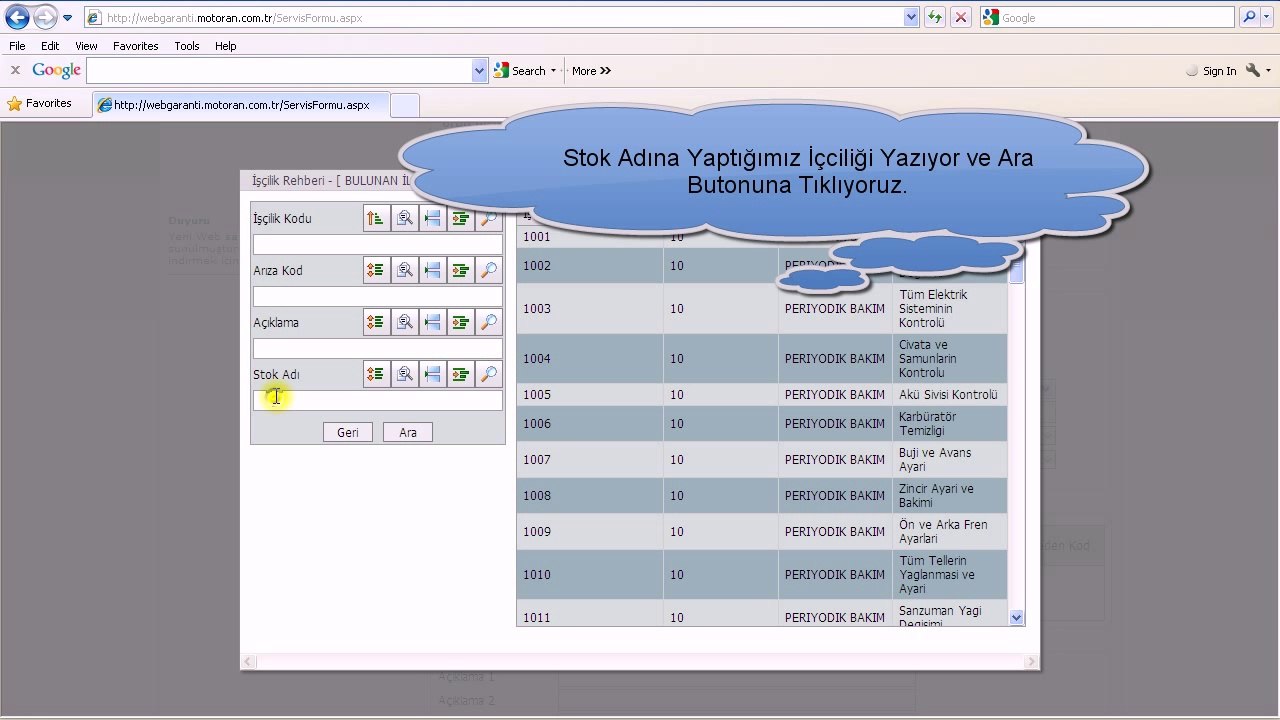The image size is (1280, 720).
Task: Refresh the page with the green arrows icon
Action: tap(934, 17)
